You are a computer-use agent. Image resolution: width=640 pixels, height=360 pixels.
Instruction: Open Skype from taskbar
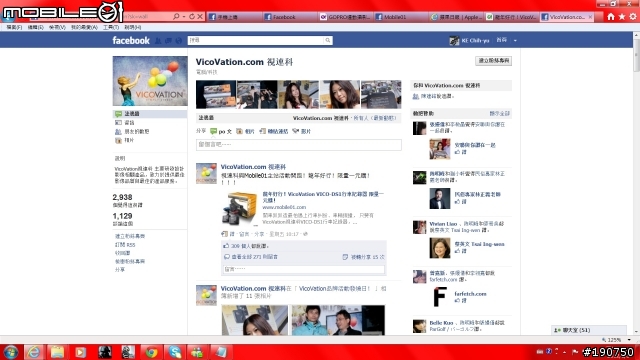(175, 352)
